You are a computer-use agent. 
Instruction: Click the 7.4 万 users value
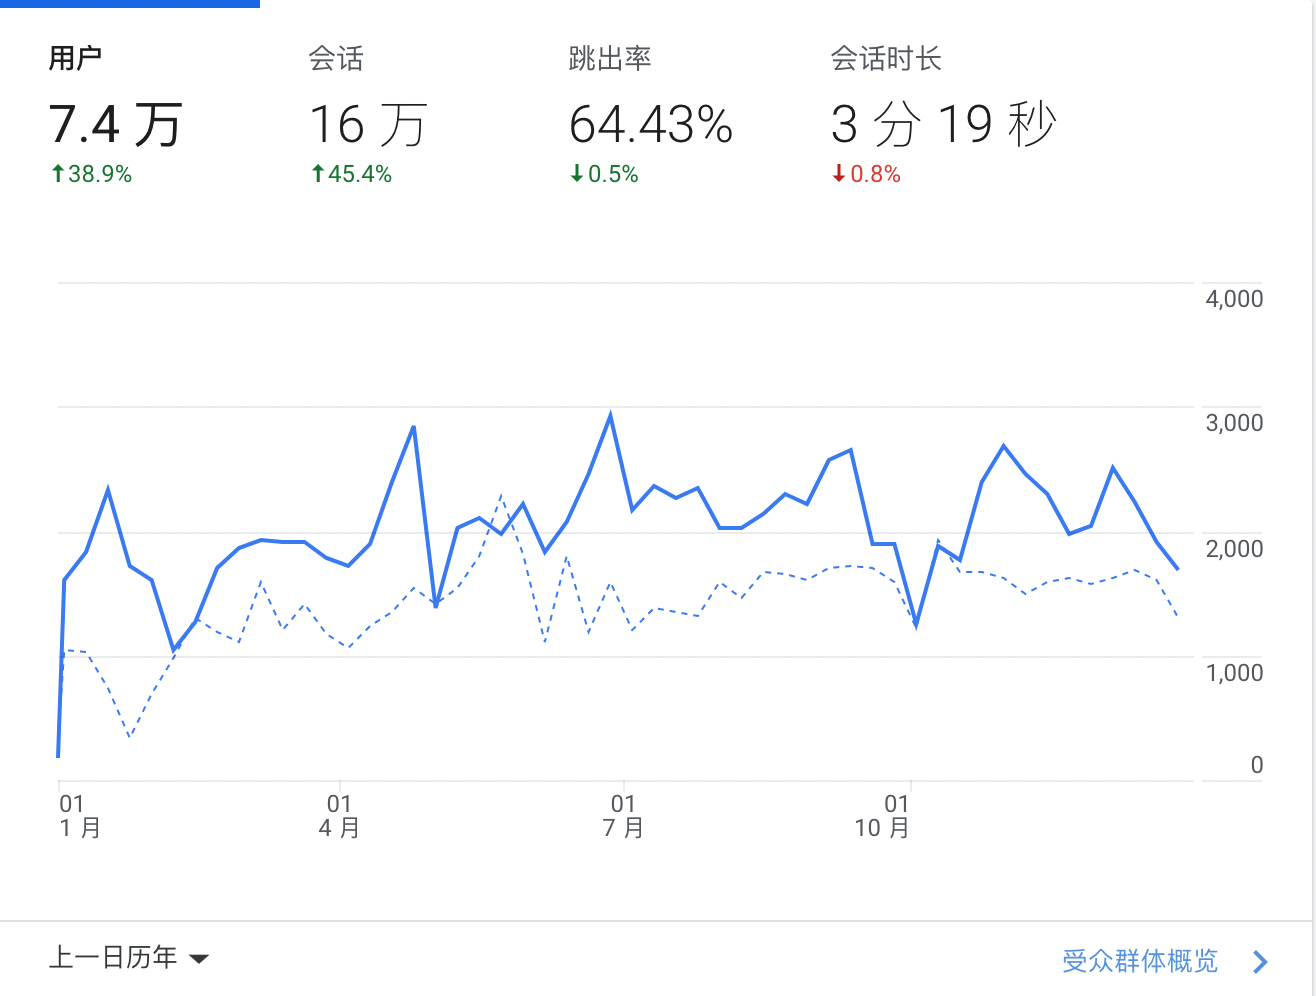tap(115, 125)
